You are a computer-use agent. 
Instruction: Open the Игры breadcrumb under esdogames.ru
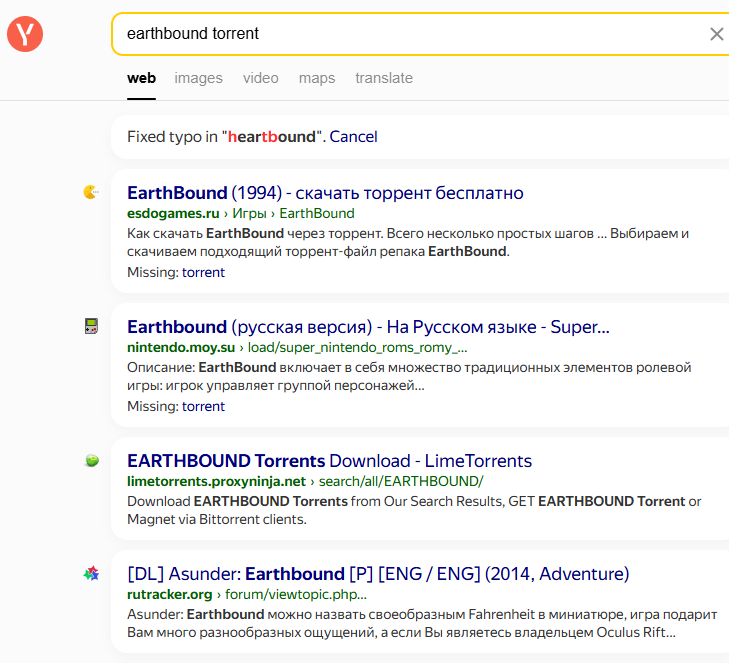coord(250,213)
